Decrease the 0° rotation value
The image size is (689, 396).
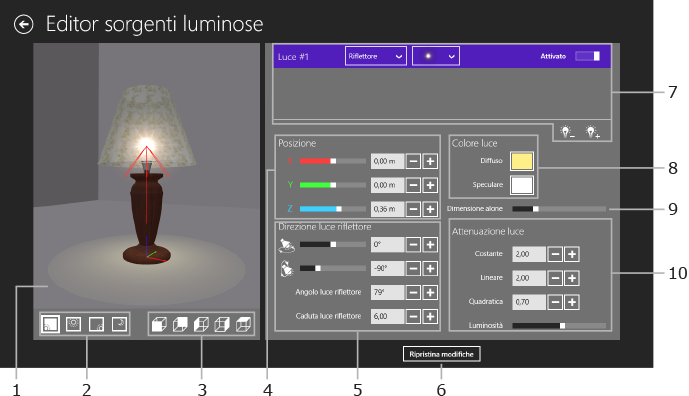413,244
